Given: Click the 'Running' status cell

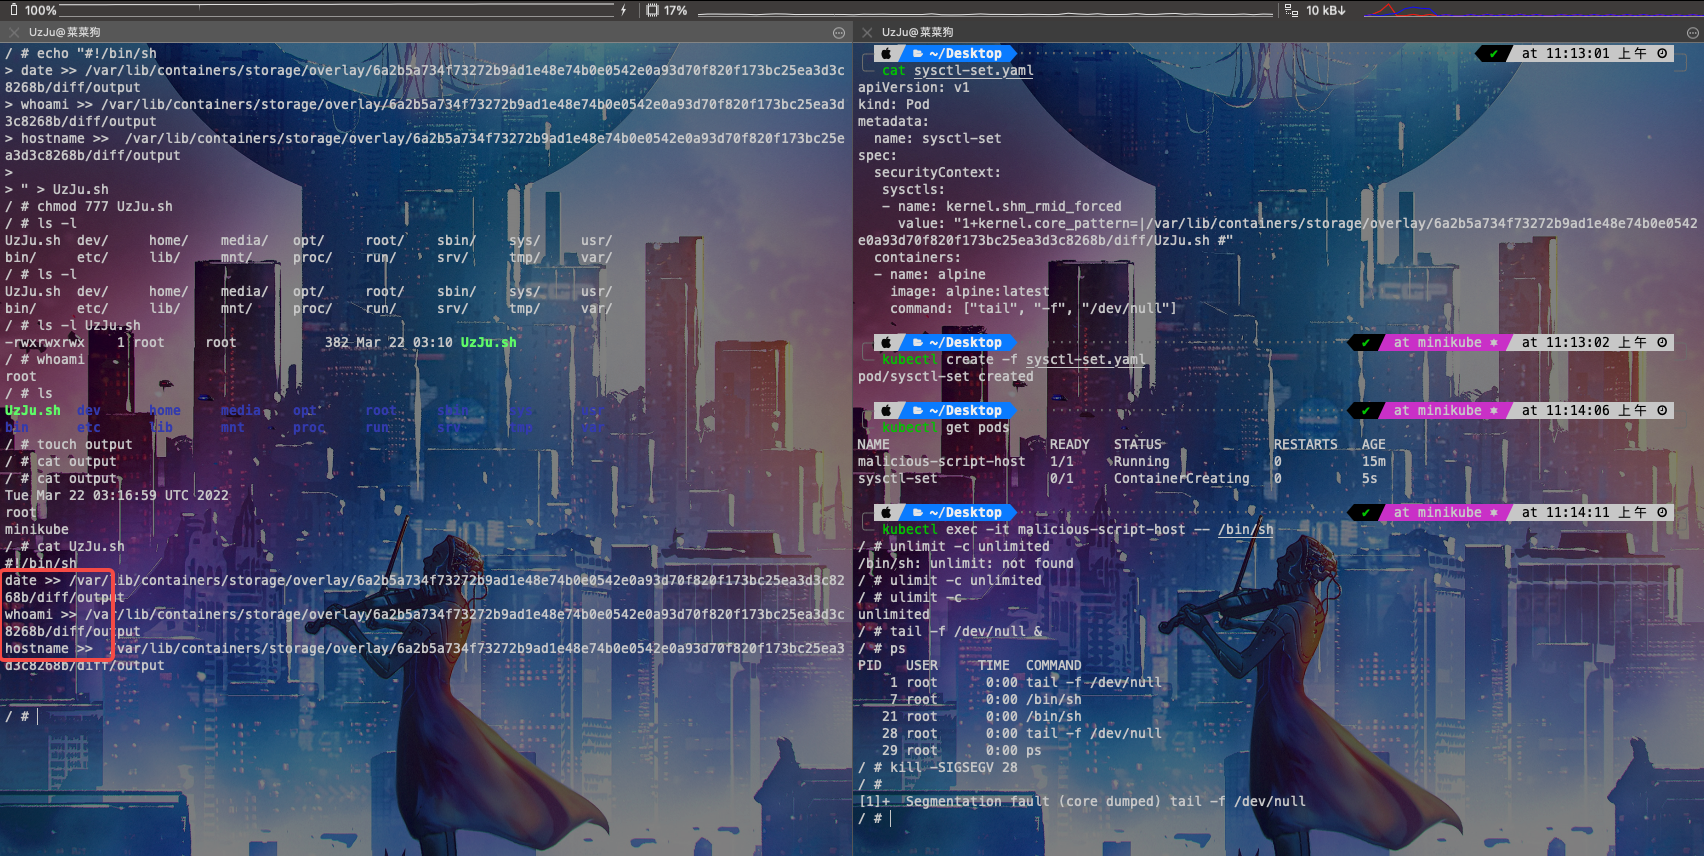Looking at the screenshot, I should coord(1141,461).
